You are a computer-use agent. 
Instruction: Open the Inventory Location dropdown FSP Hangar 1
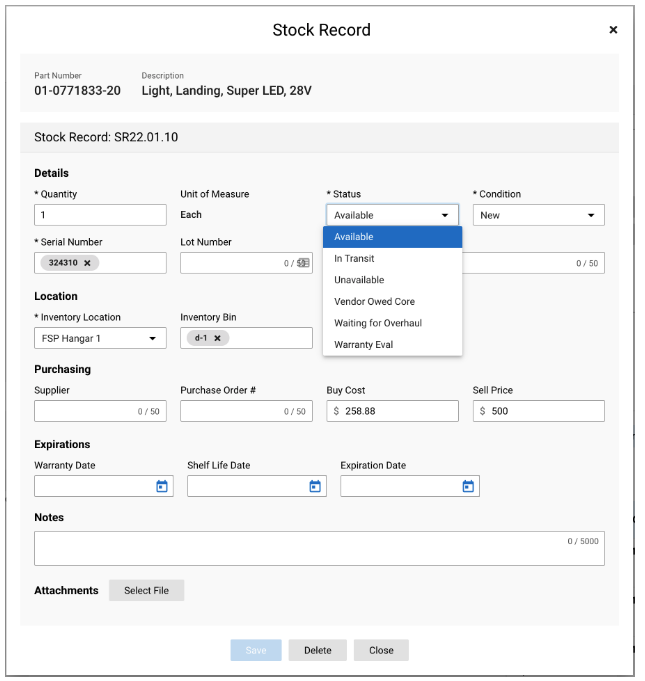coord(100,338)
